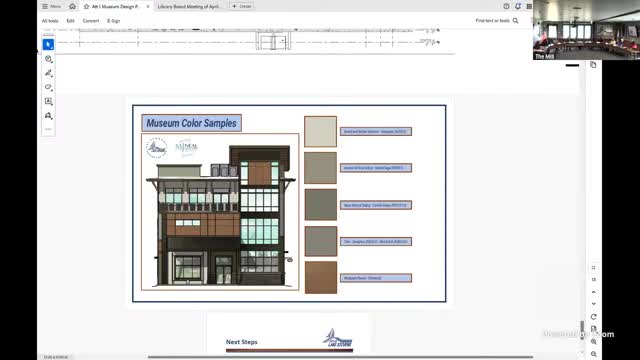Click the second tan-gray color swatch
Image resolution: width=640 pixels, height=360 pixels.
[320, 168]
